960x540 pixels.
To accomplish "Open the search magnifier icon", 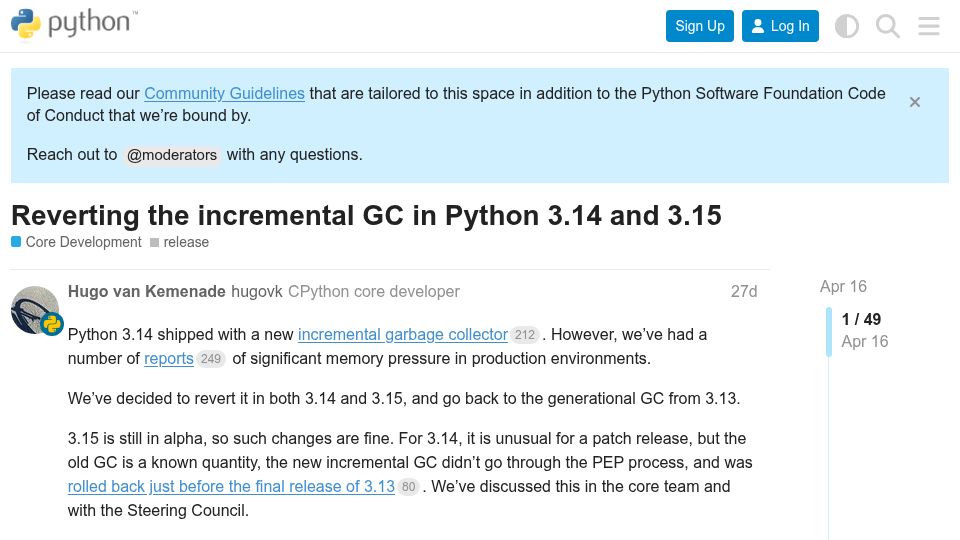I will [888, 26].
